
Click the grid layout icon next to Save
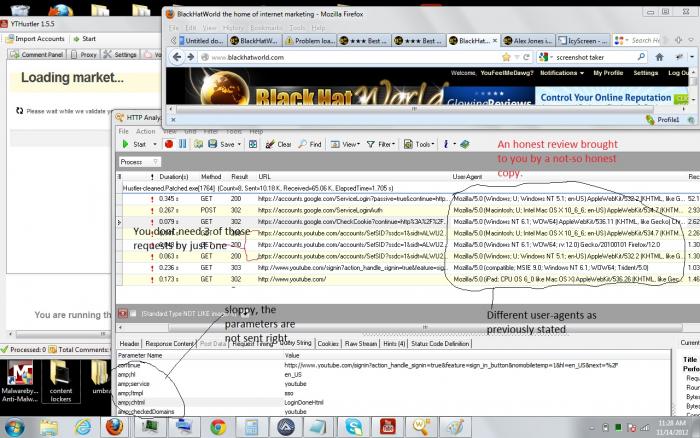pos(253,144)
